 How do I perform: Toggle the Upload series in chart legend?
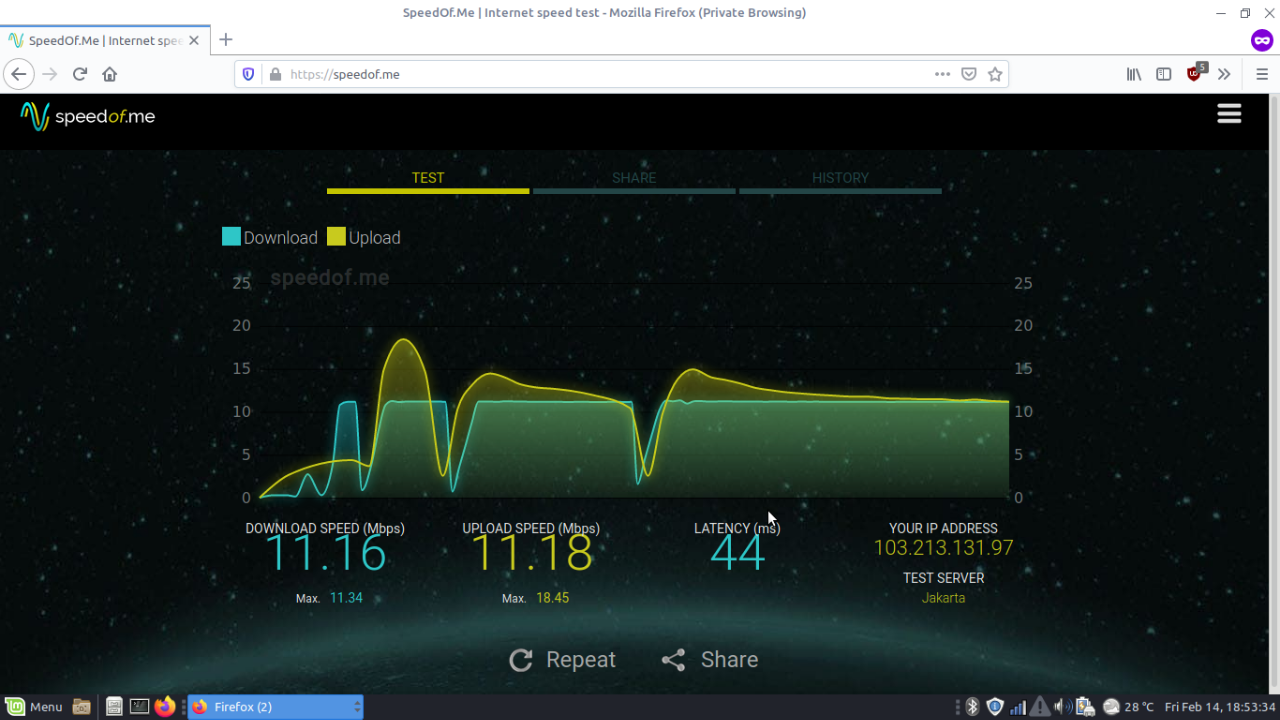[363, 237]
